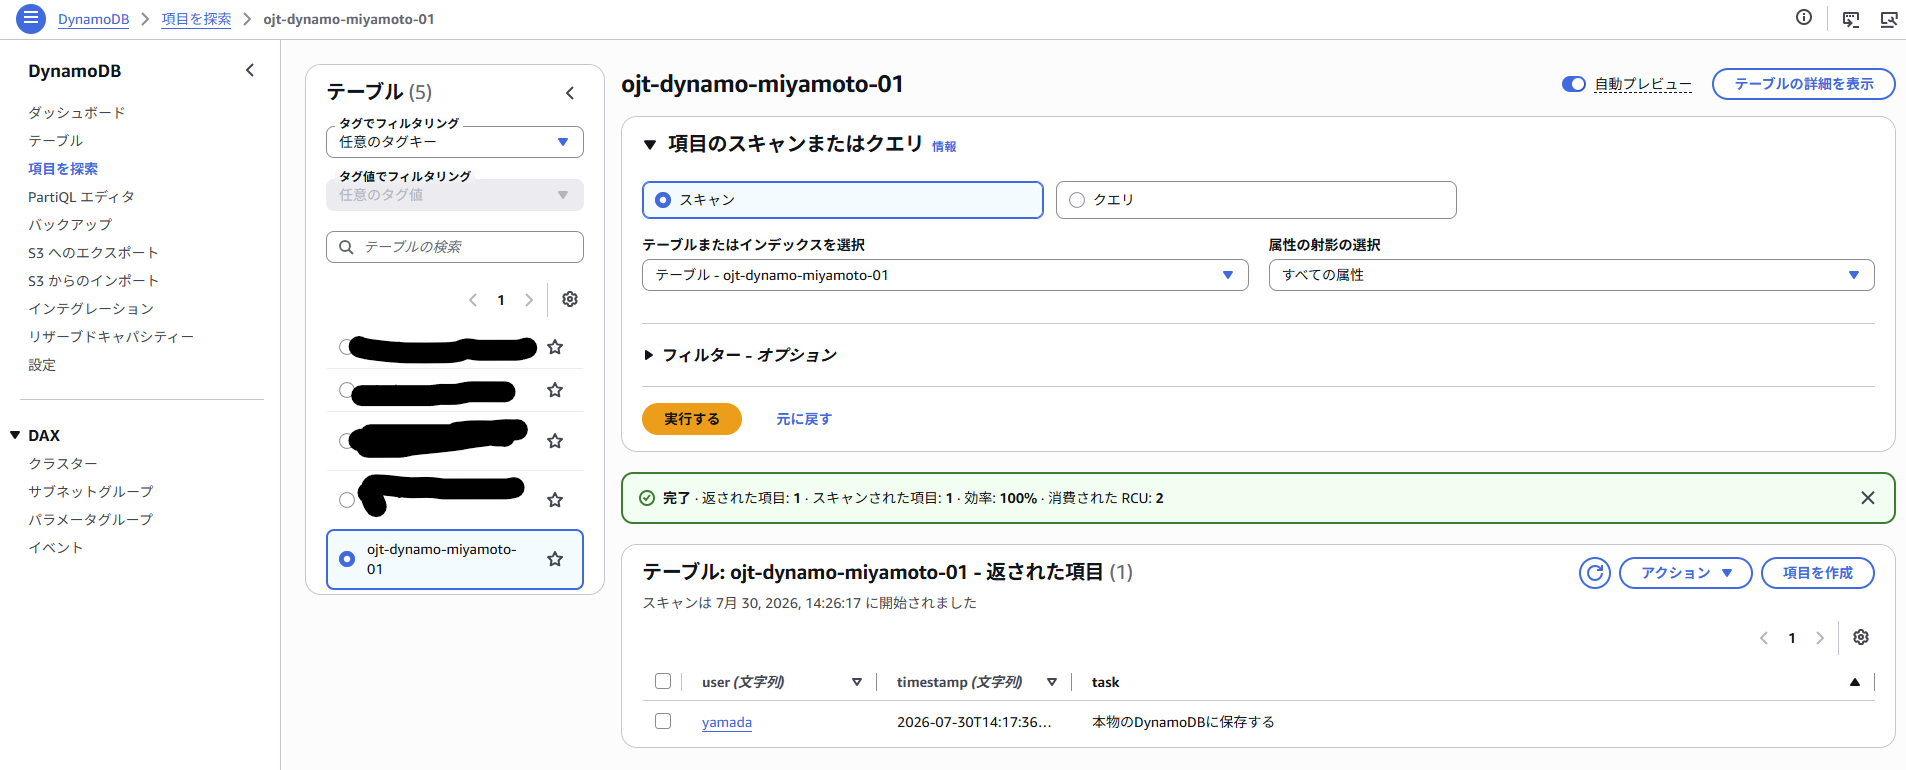Screen dimensions: 1906x770
Task: Open S3 からのインポート navigation item
Action: 93,281
